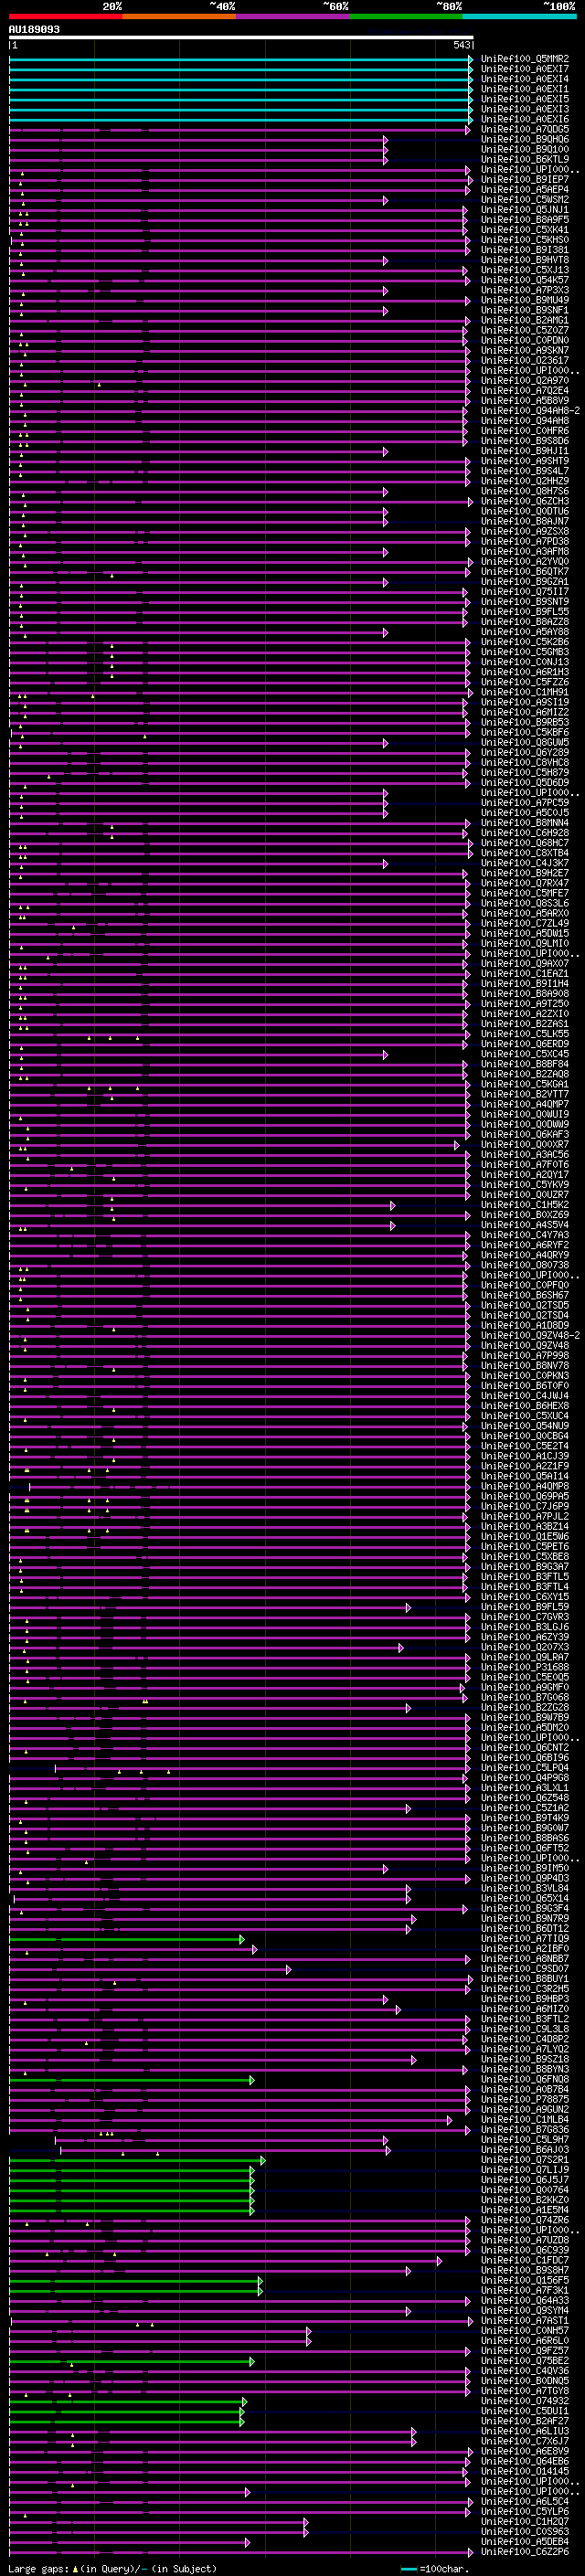Select the UniRef100_A7P3X3 label
585x2576 pixels.
[x=525, y=290]
